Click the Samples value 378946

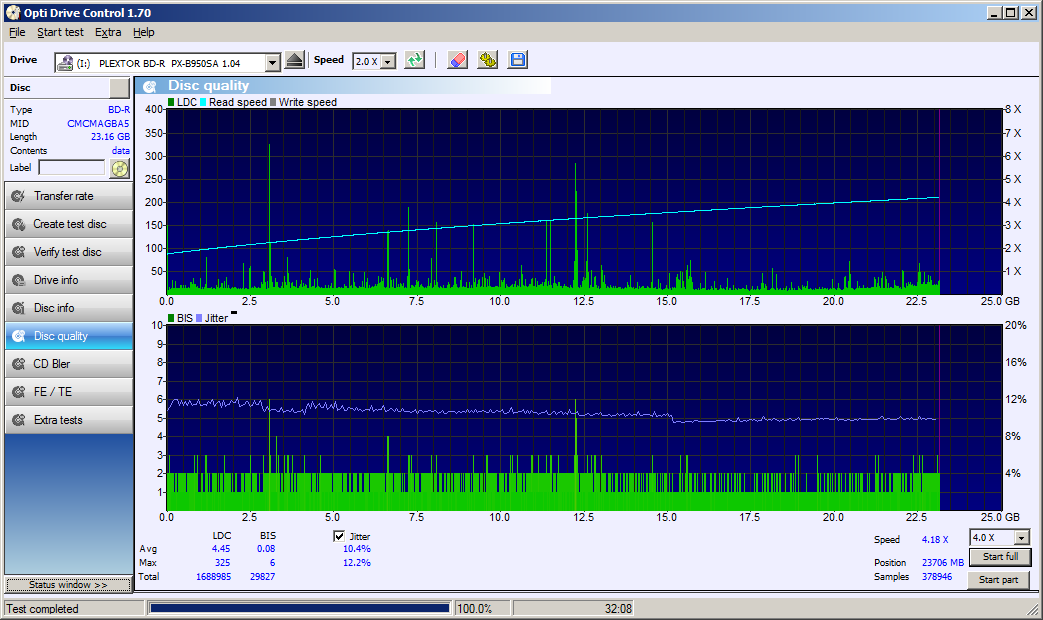click(937, 576)
